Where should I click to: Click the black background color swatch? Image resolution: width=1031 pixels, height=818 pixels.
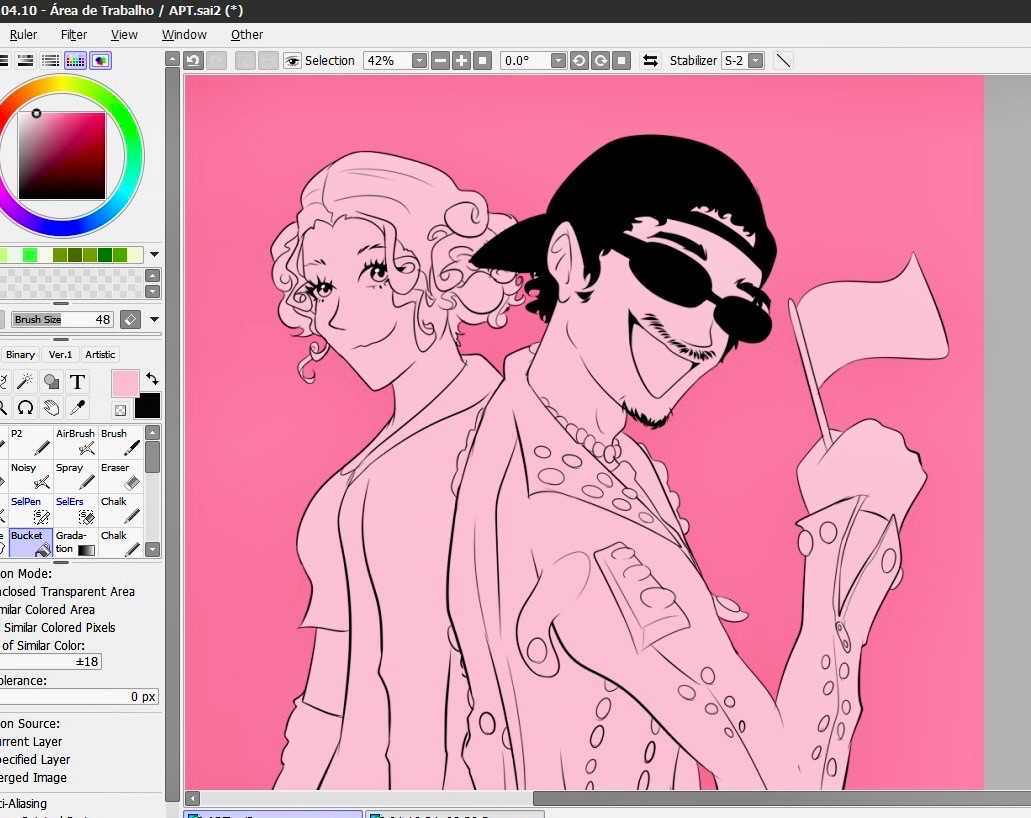coord(147,406)
